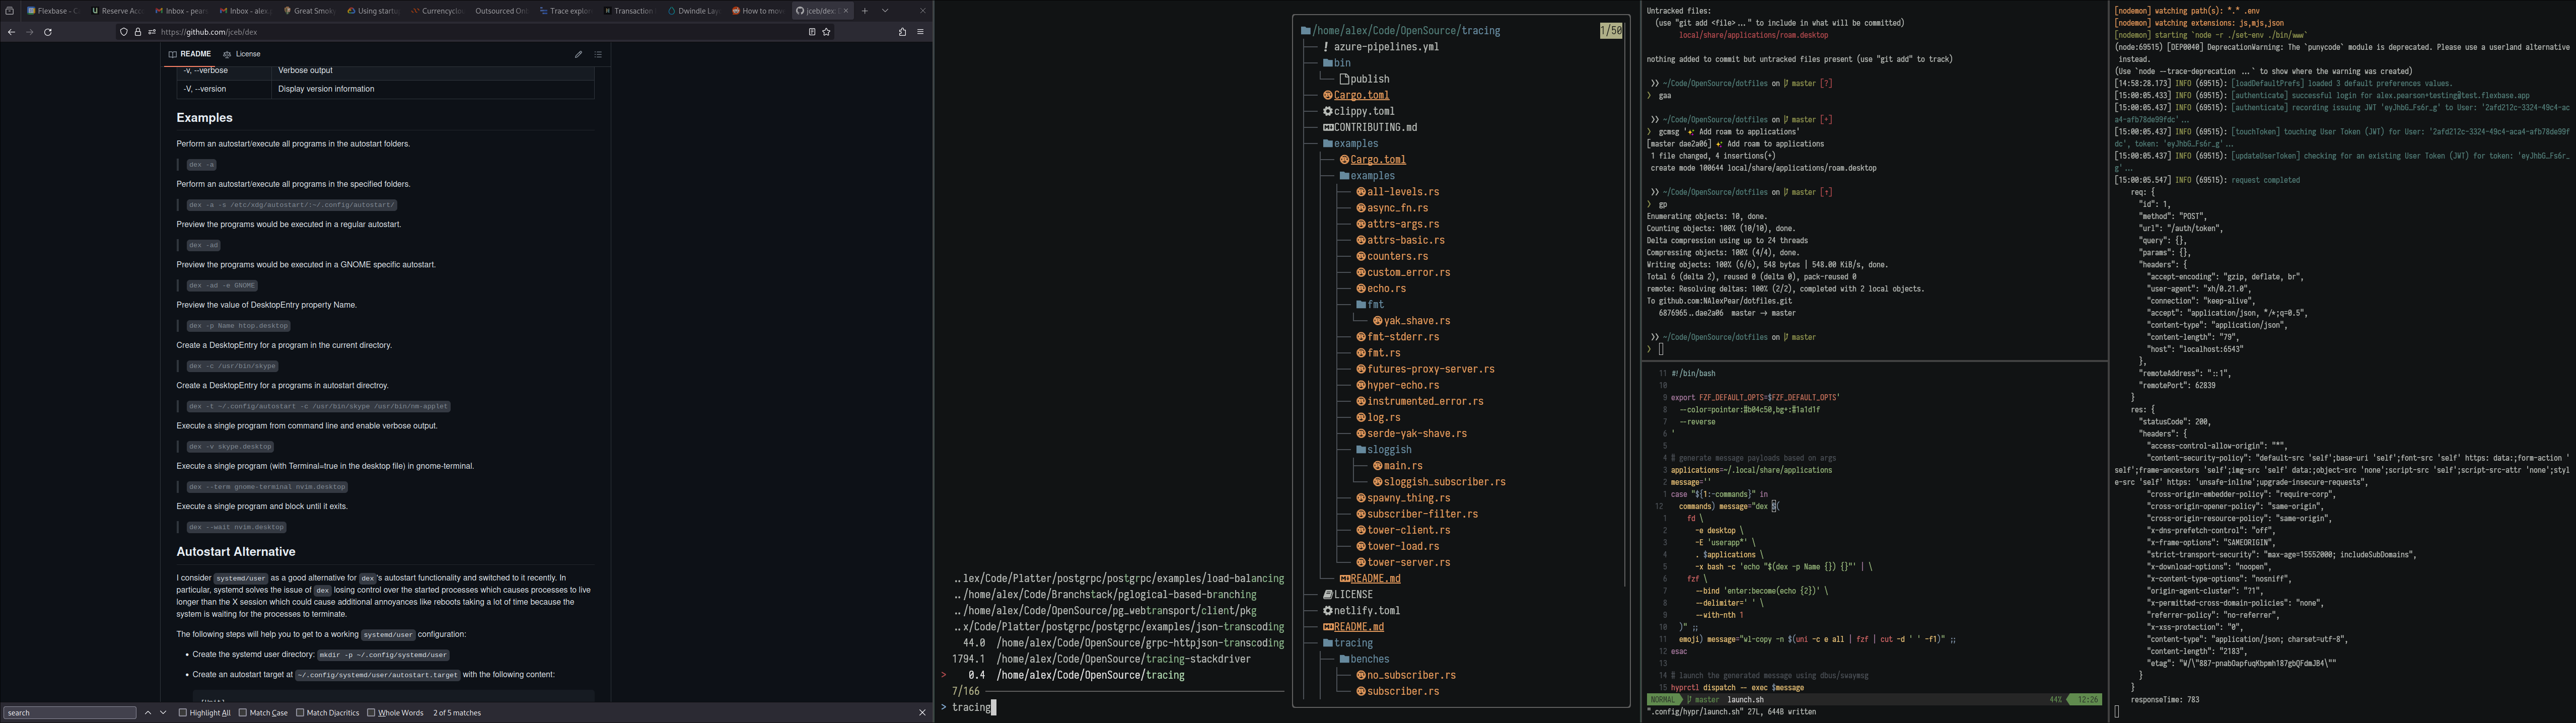Enable Highlight All in find bar
The image size is (2576, 723).
[183, 713]
